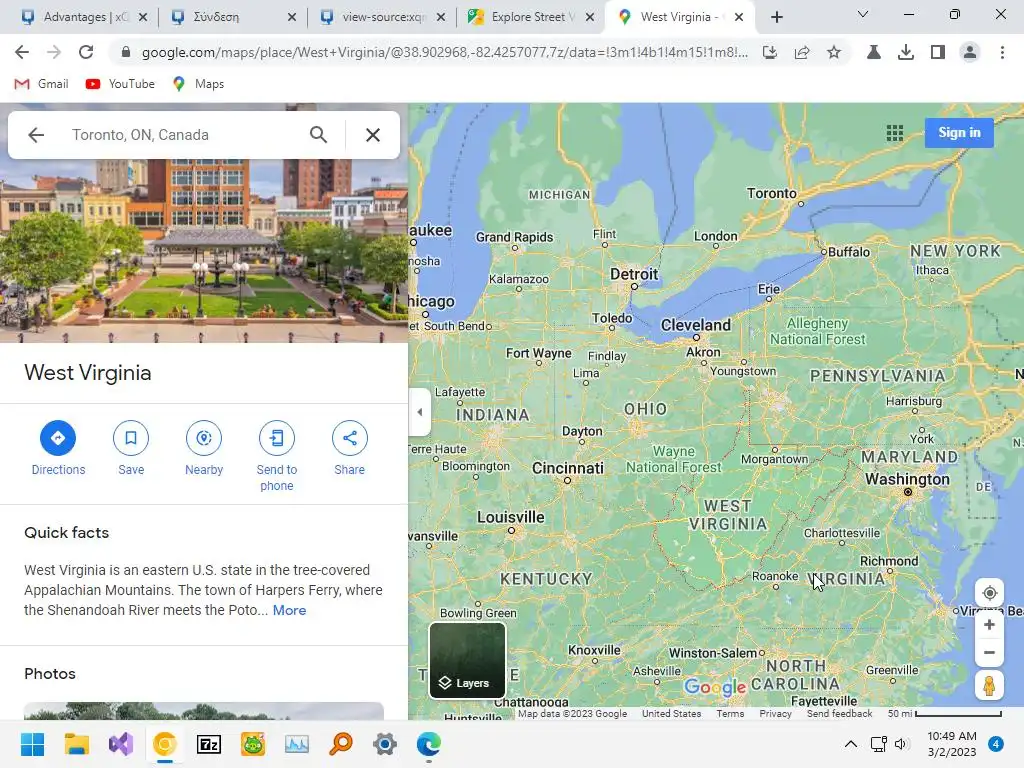Open the 7-Zip taskbar icon
Screen dimensions: 1024x768
209,744
